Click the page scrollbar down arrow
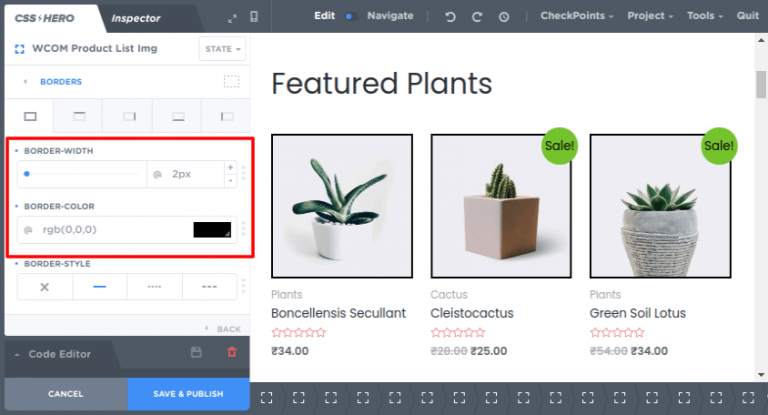Viewport: 768px width, 415px height. tap(761, 375)
